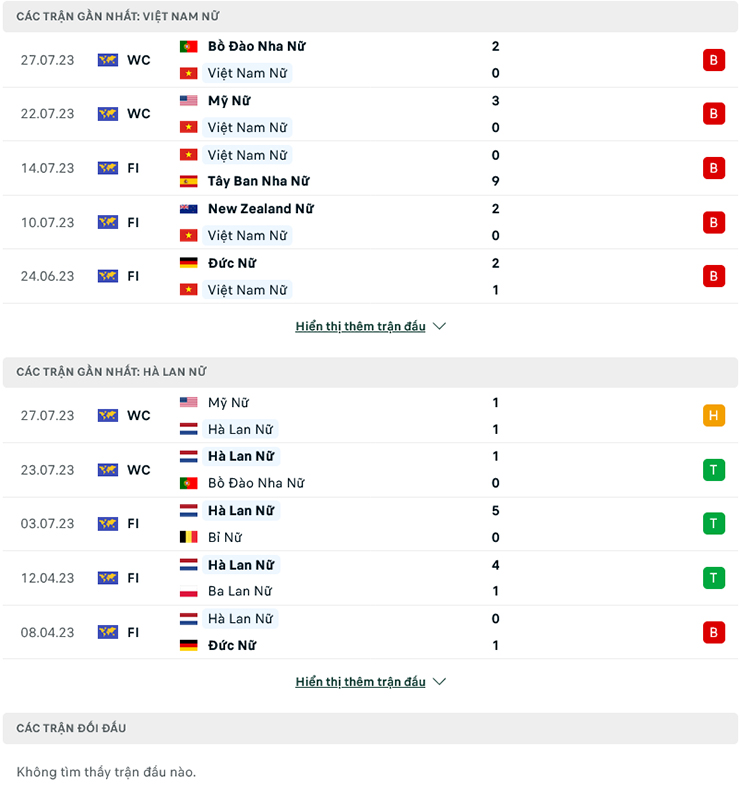
Task: Click the WC competition icon on 23.07.23
Action: click(108, 470)
